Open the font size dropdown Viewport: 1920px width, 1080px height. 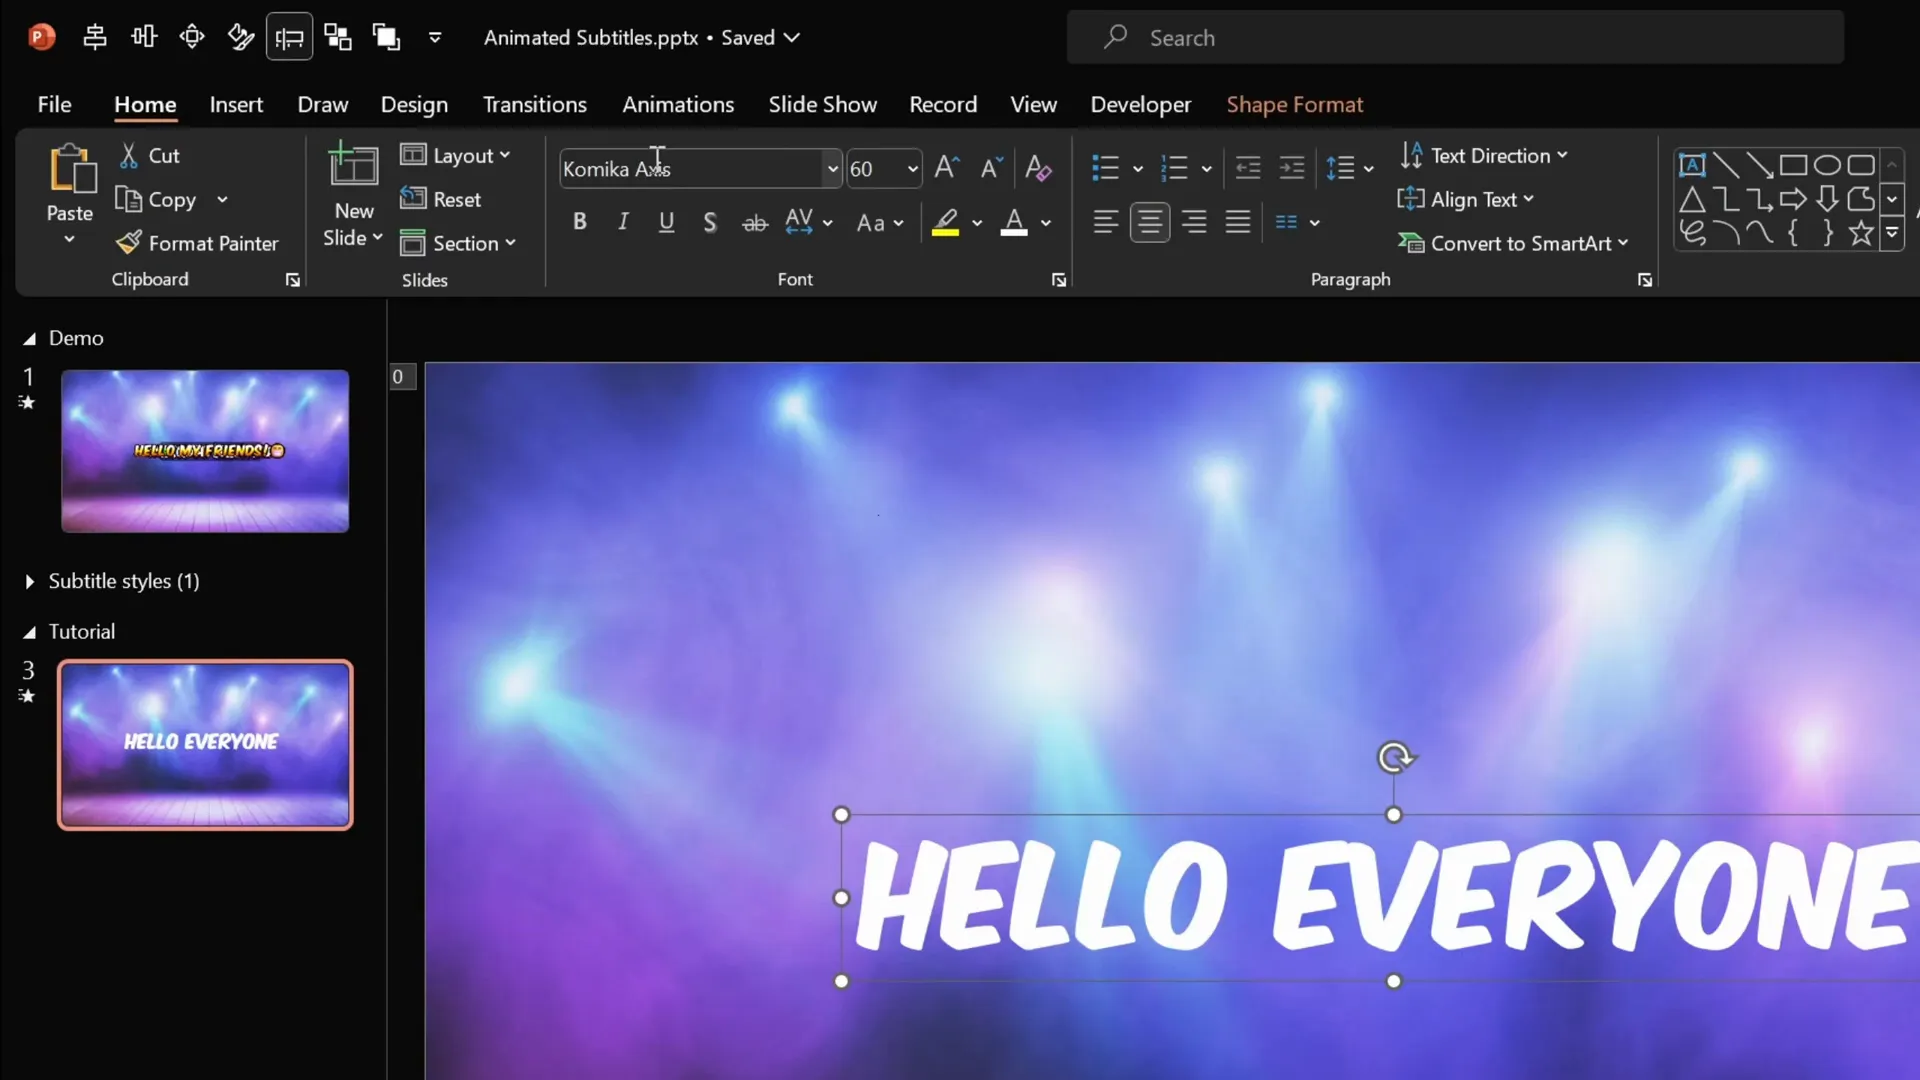pos(912,169)
